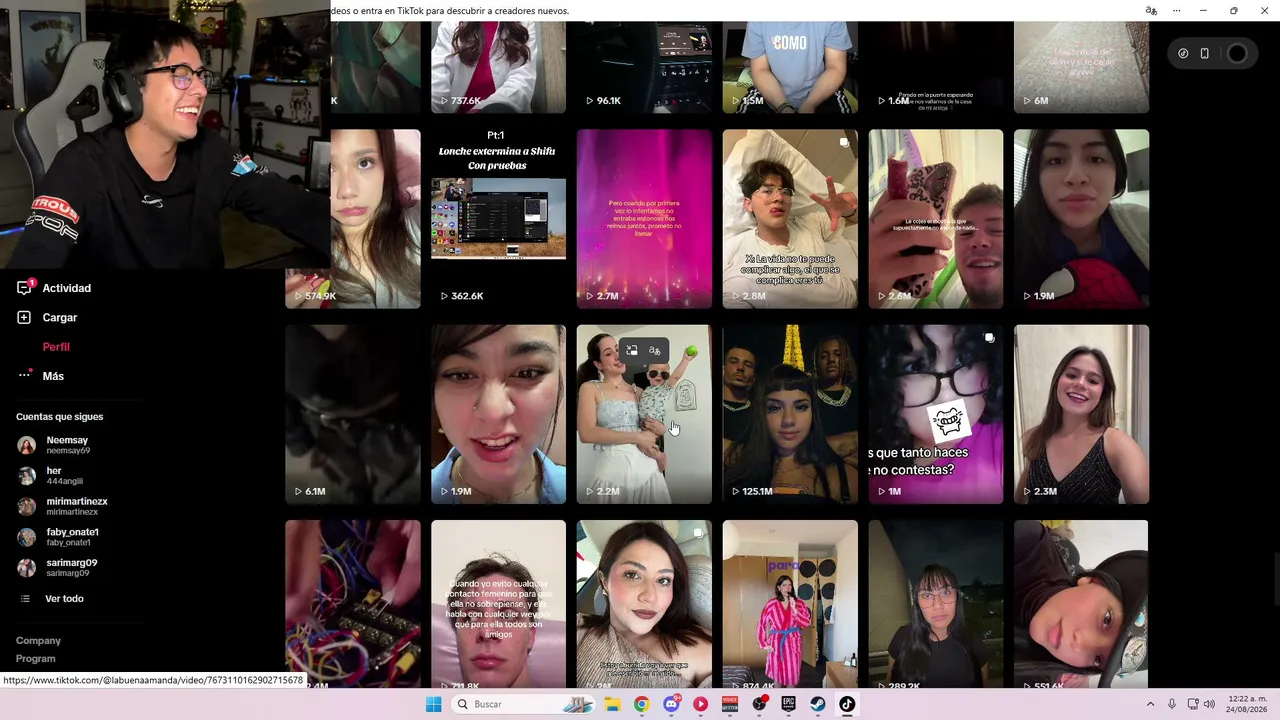Play the colored wires video

[x=353, y=604]
